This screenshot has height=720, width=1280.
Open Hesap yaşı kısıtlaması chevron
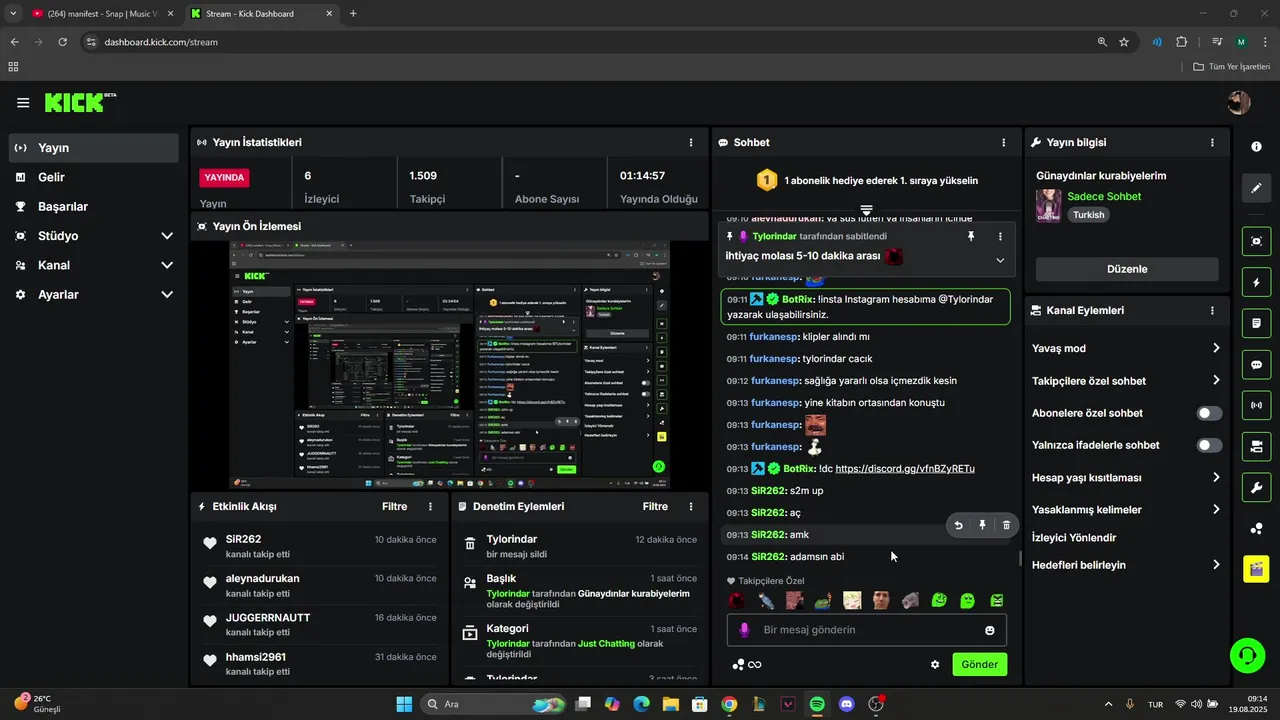1216,478
